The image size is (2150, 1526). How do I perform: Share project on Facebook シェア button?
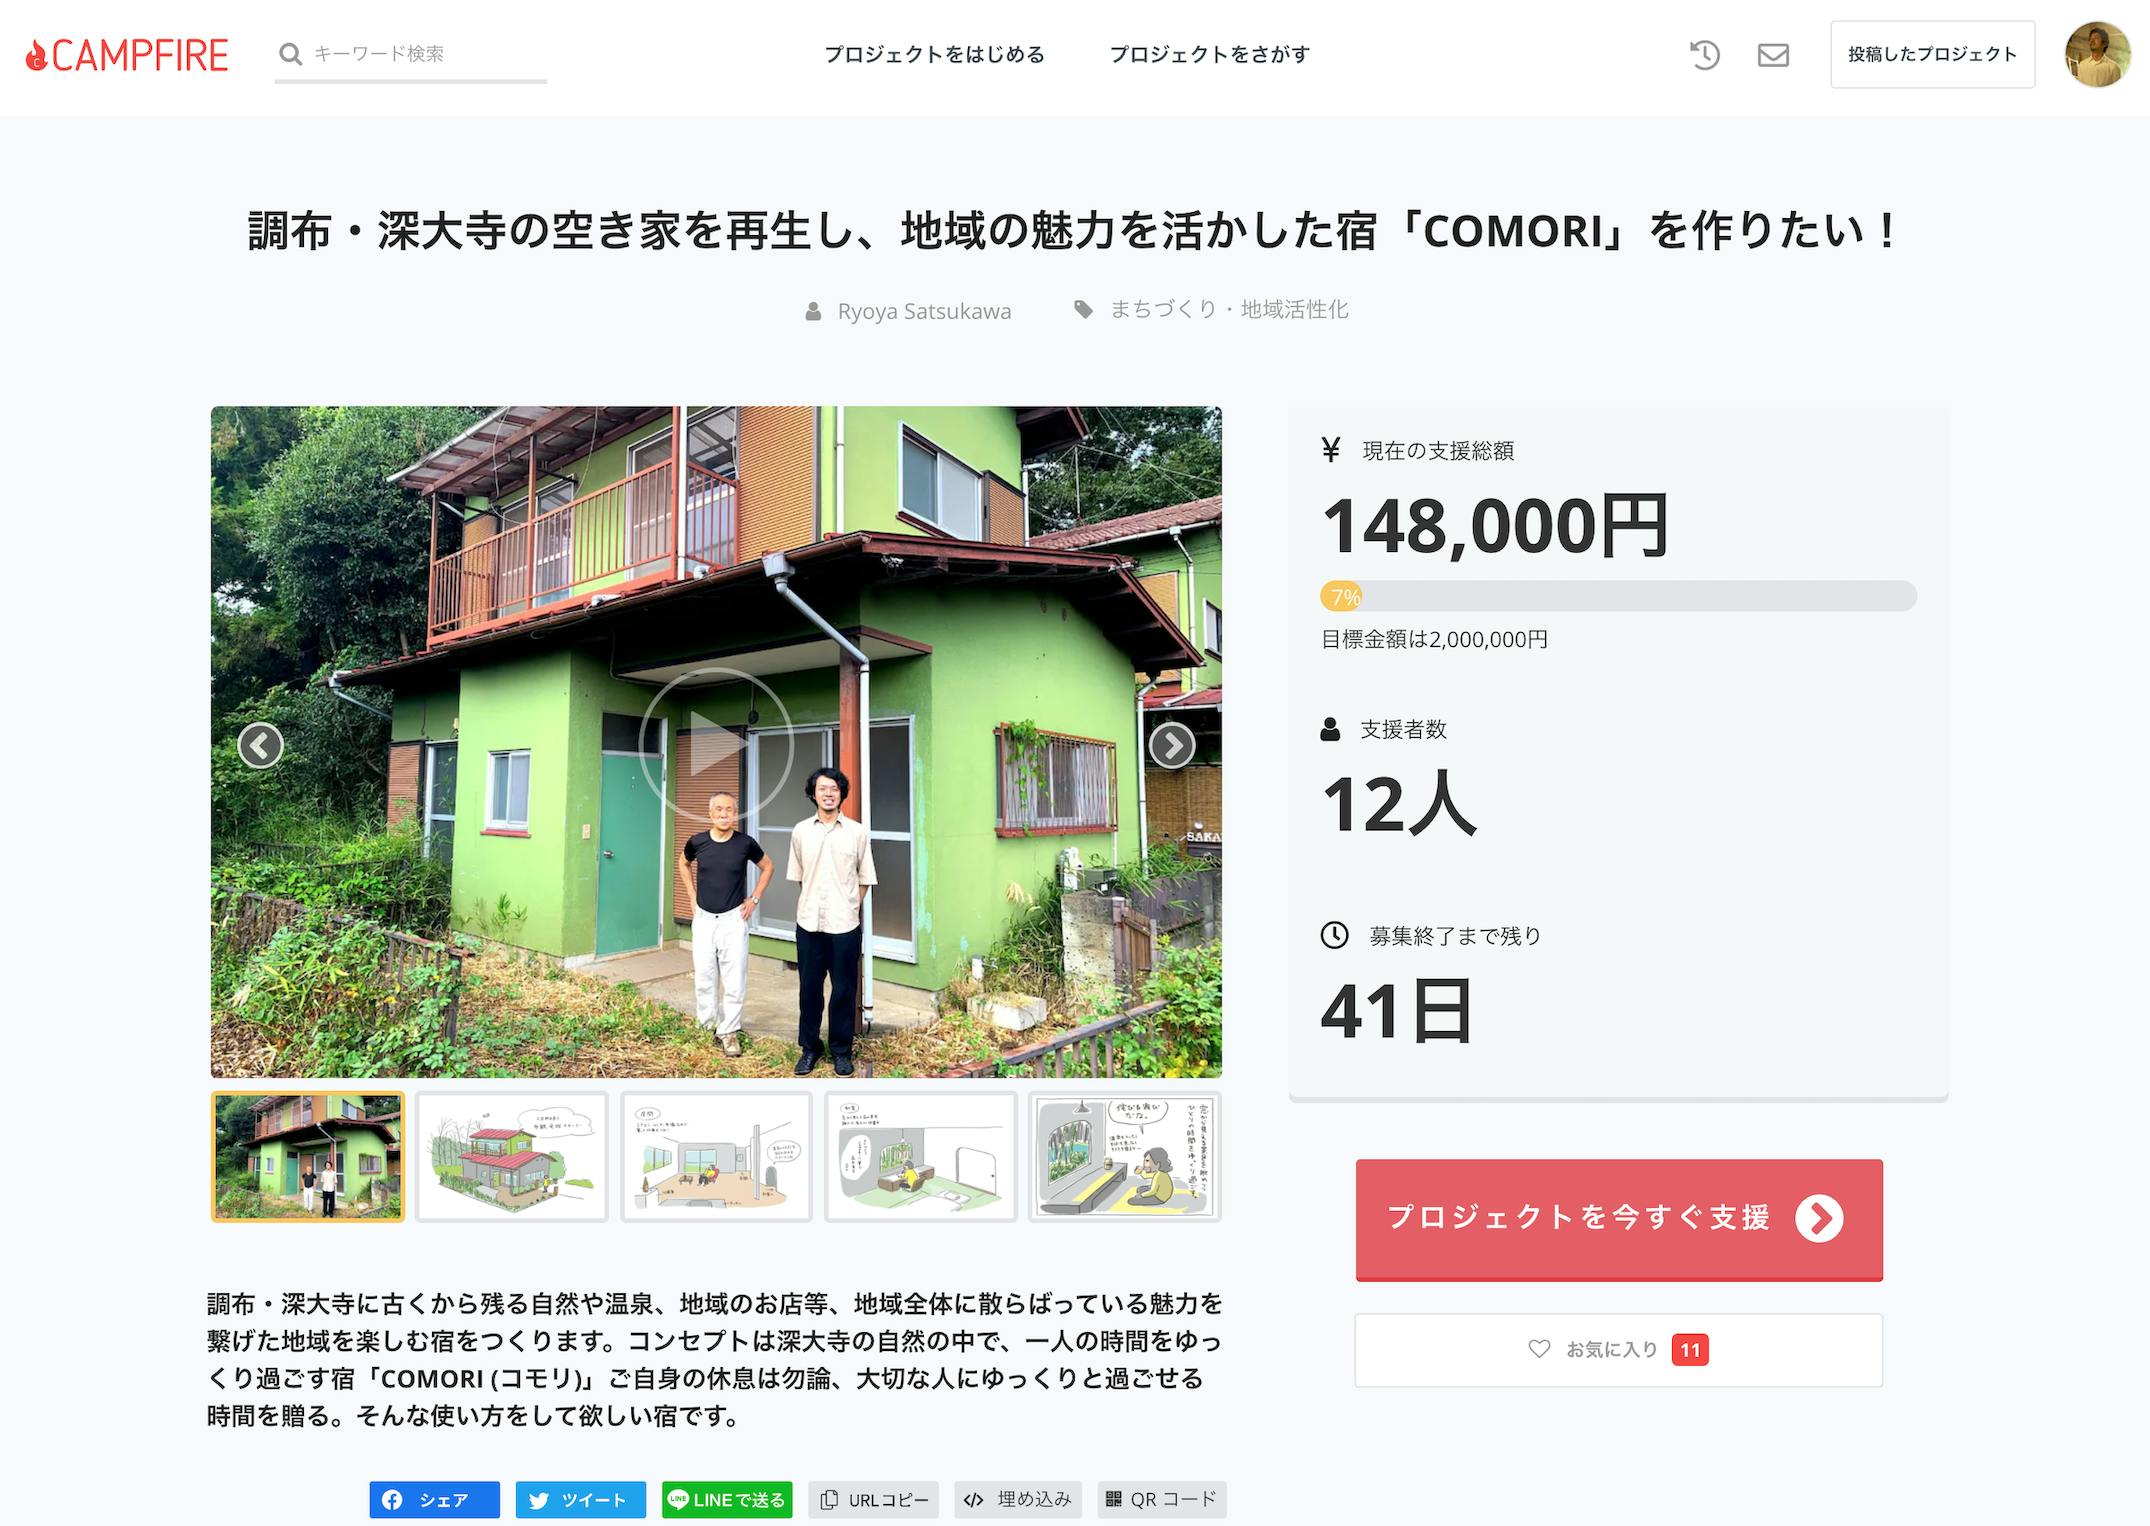[x=434, y=1499]
